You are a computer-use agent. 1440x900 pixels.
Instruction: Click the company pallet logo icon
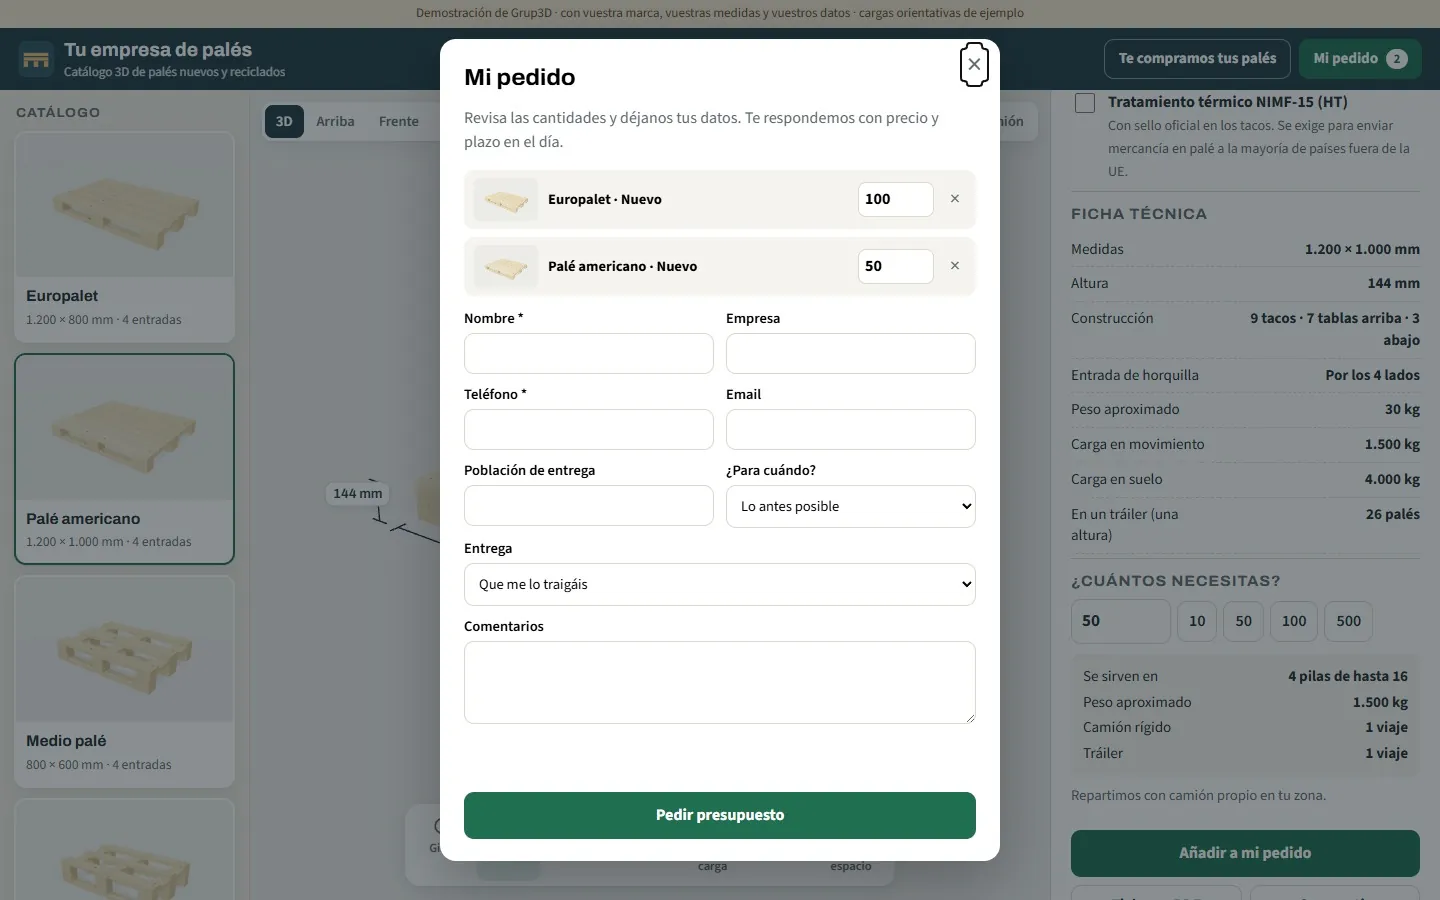(36, 59)
